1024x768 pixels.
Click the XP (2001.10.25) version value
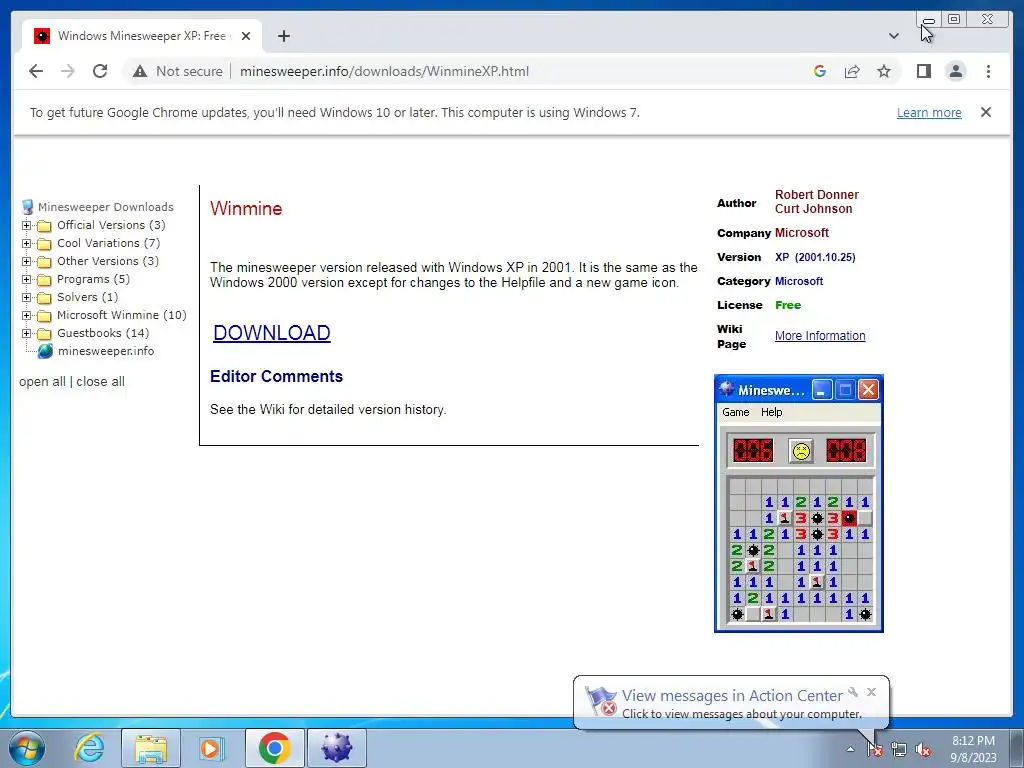[x=815, y=257]
